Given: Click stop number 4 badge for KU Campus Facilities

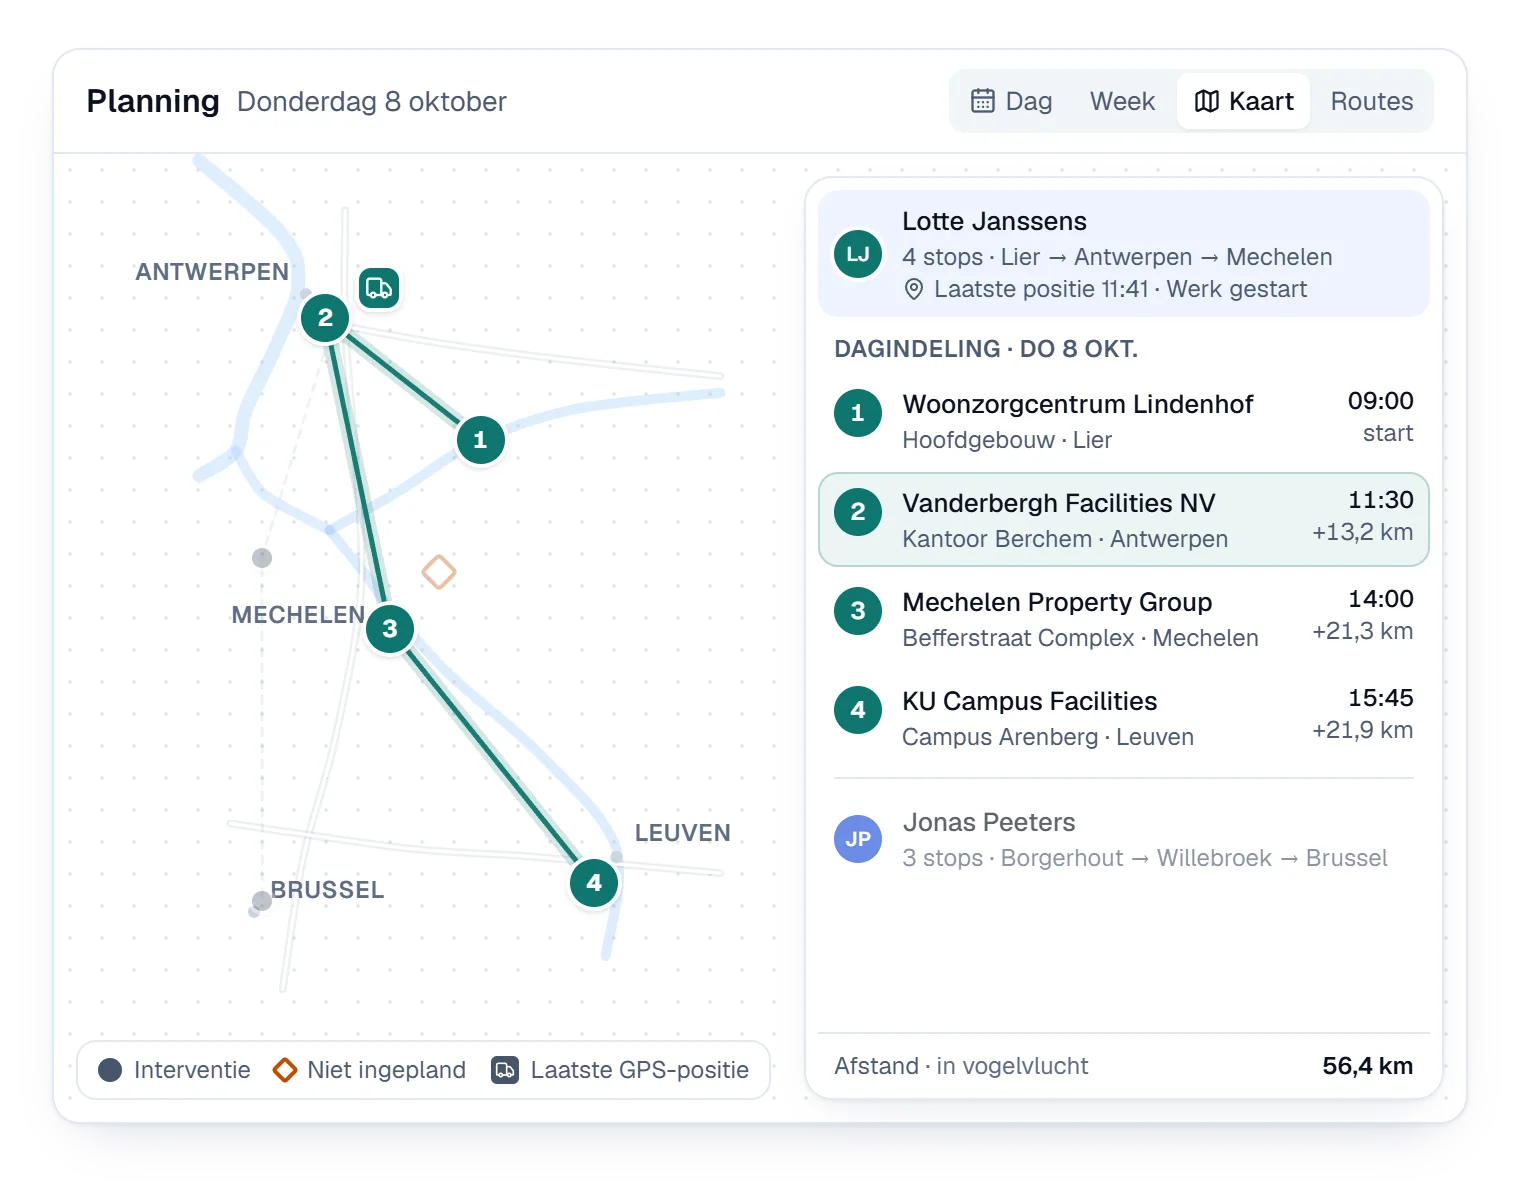Looking at the screenshot, I should [x=858, y=710].
